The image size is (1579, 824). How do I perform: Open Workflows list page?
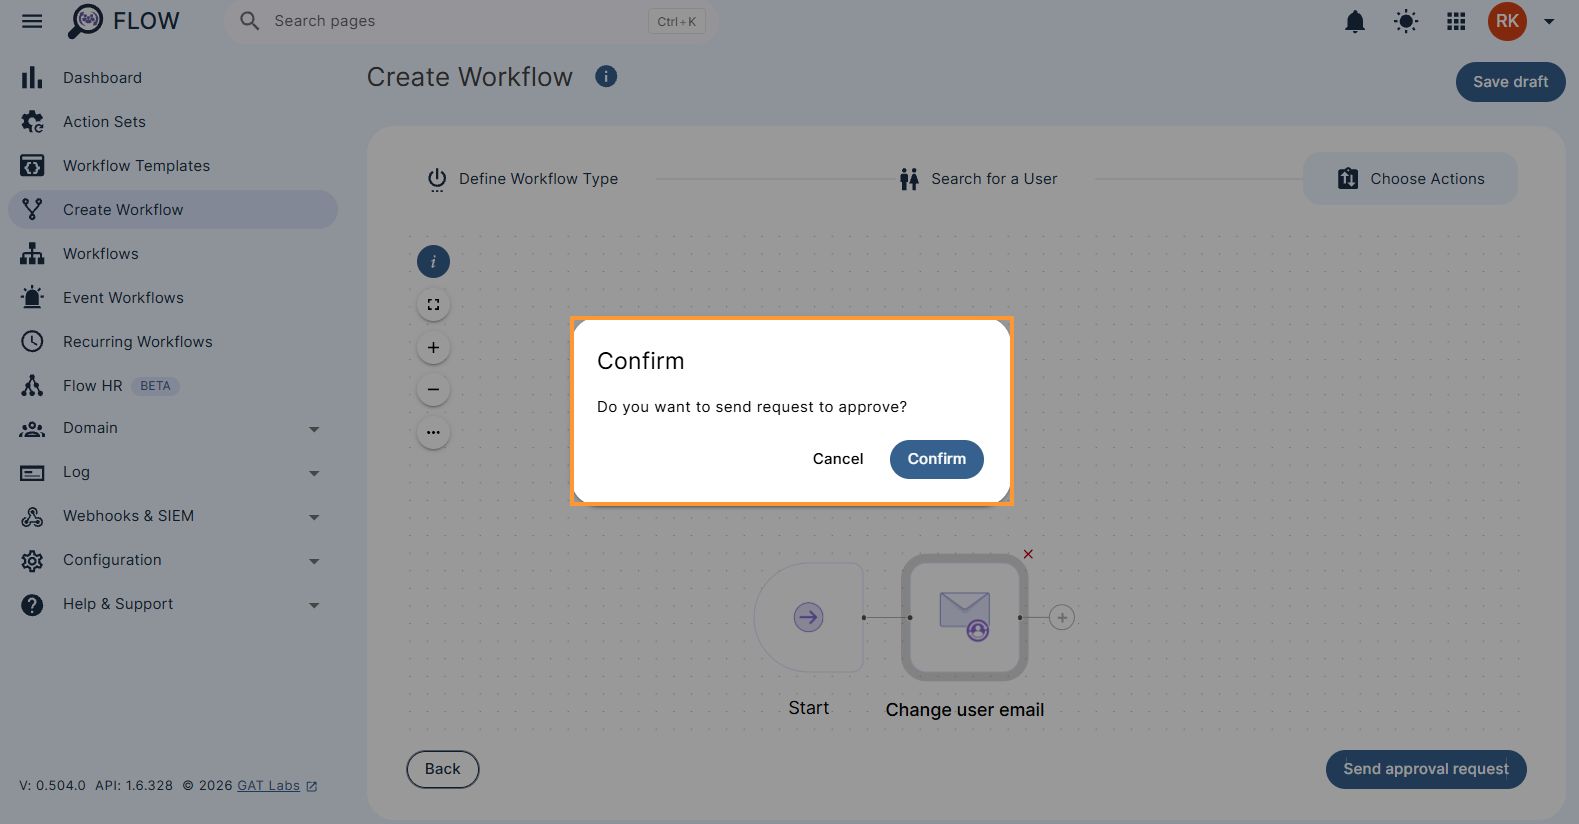[x=173, y=254]
